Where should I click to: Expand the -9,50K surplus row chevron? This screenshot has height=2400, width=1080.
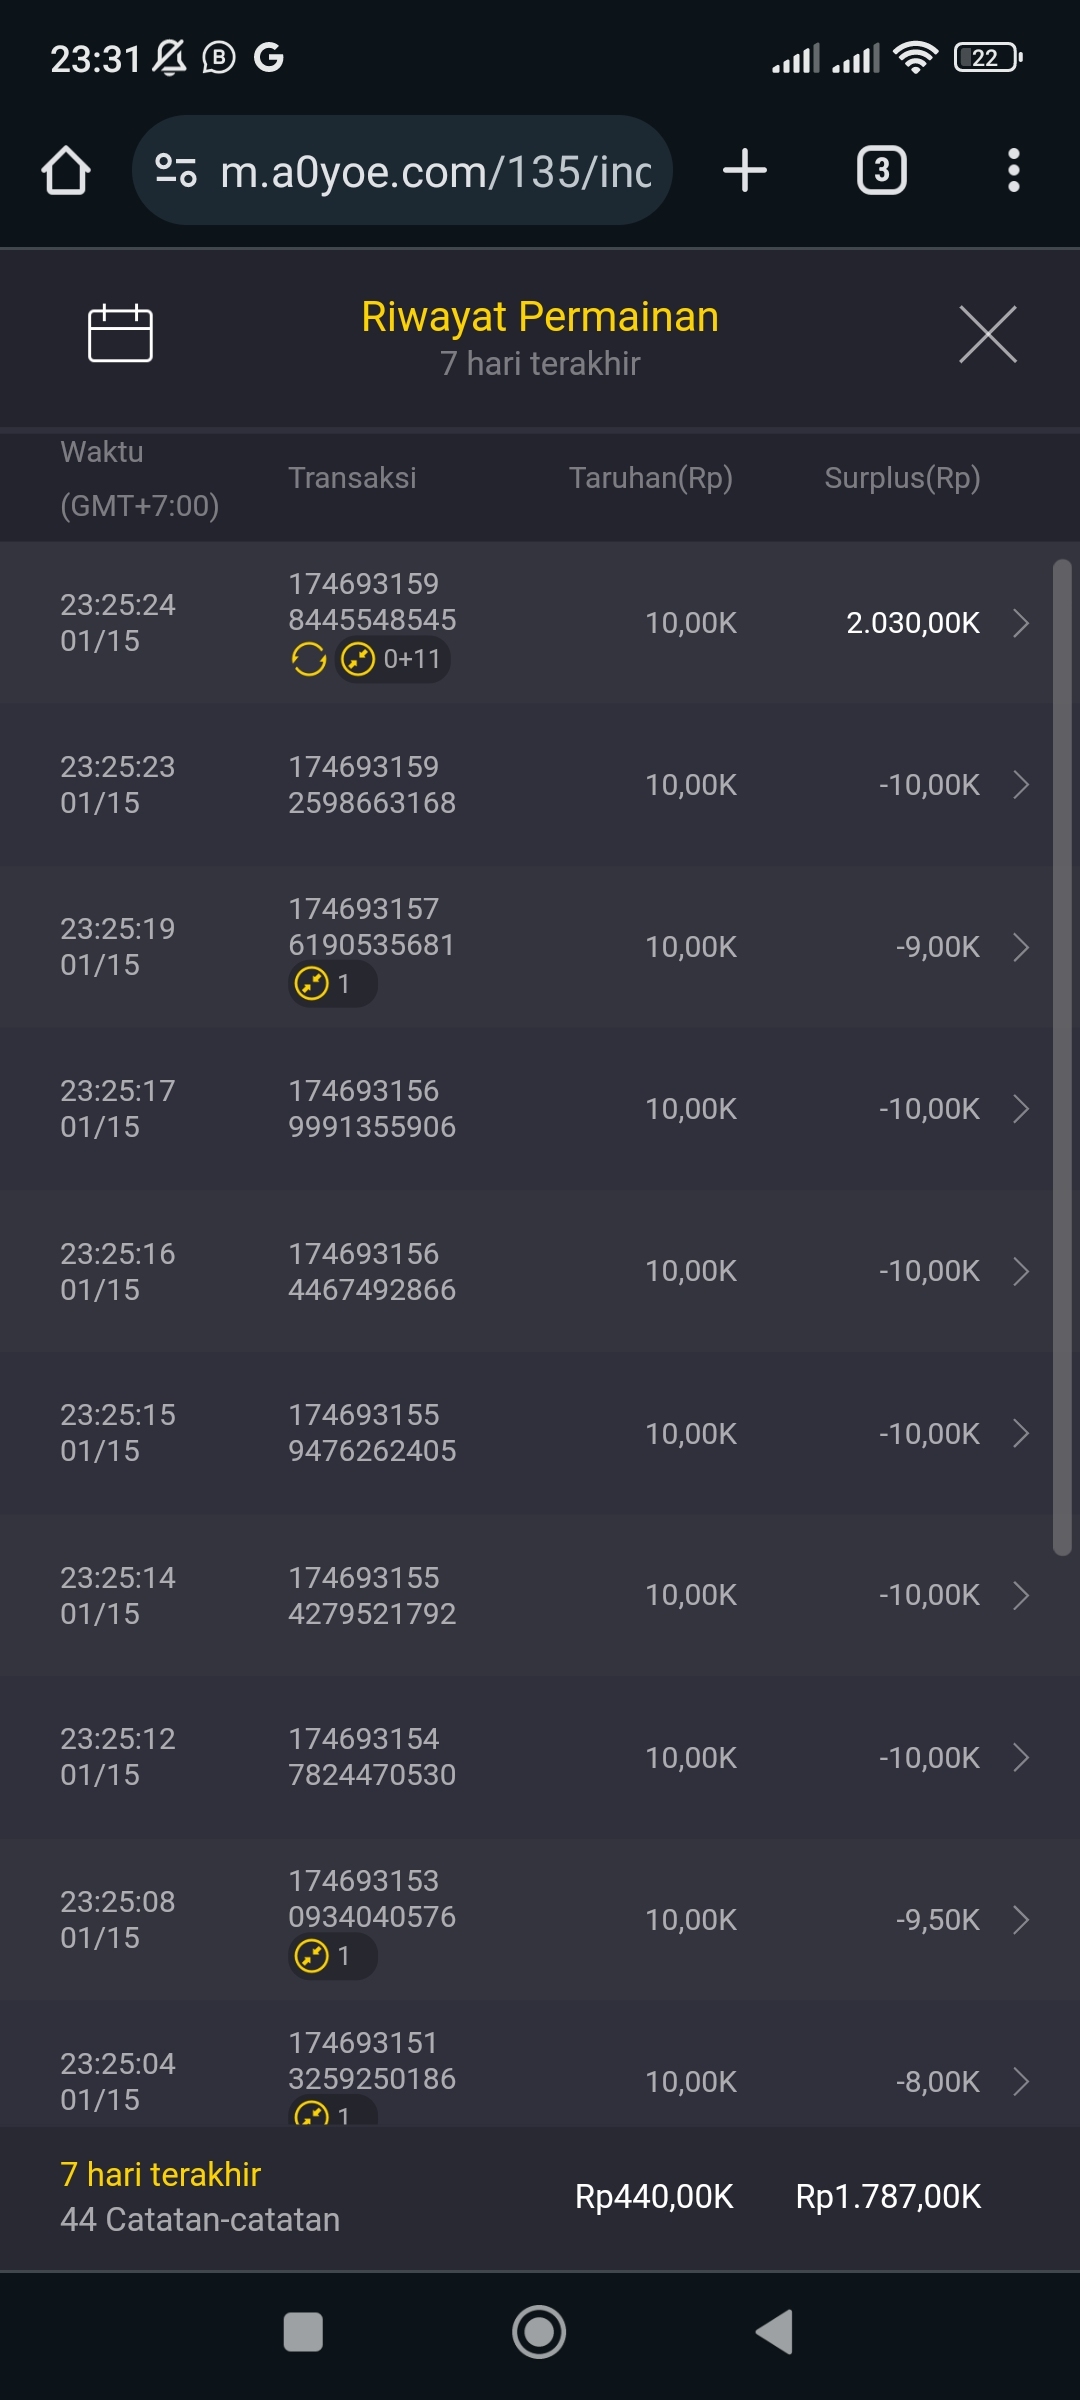1021,1920
